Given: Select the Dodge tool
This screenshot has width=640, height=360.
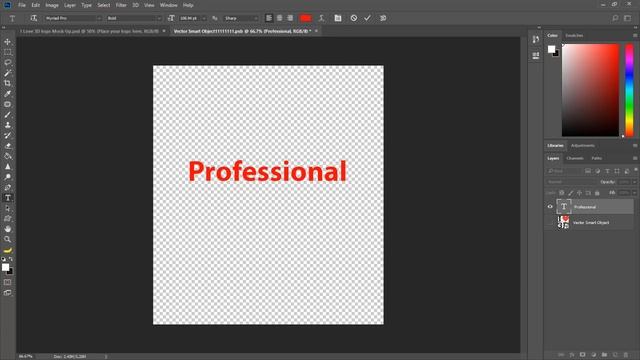Looking at the screenshot, I should coord(7,177).
